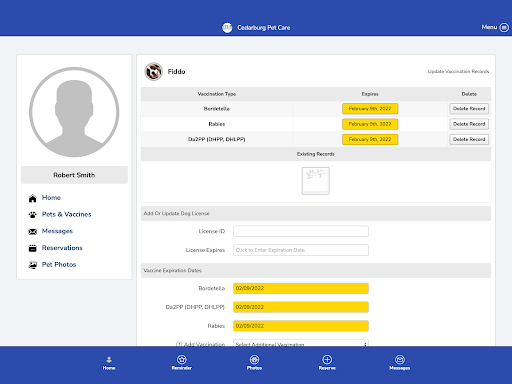
Task: Open the existing record document thumbnail
Action: [x=316, y=181]
